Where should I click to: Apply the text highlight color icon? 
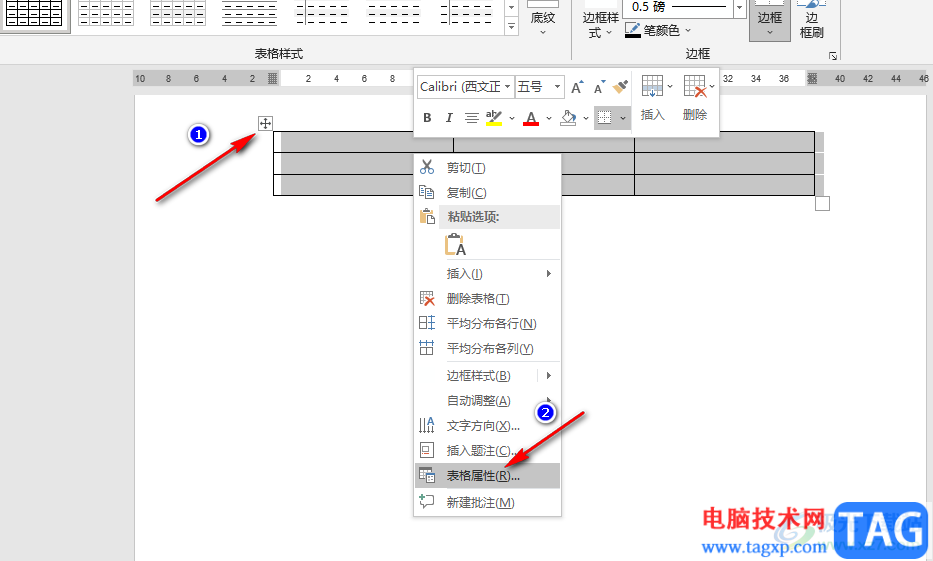coord(494,118)
